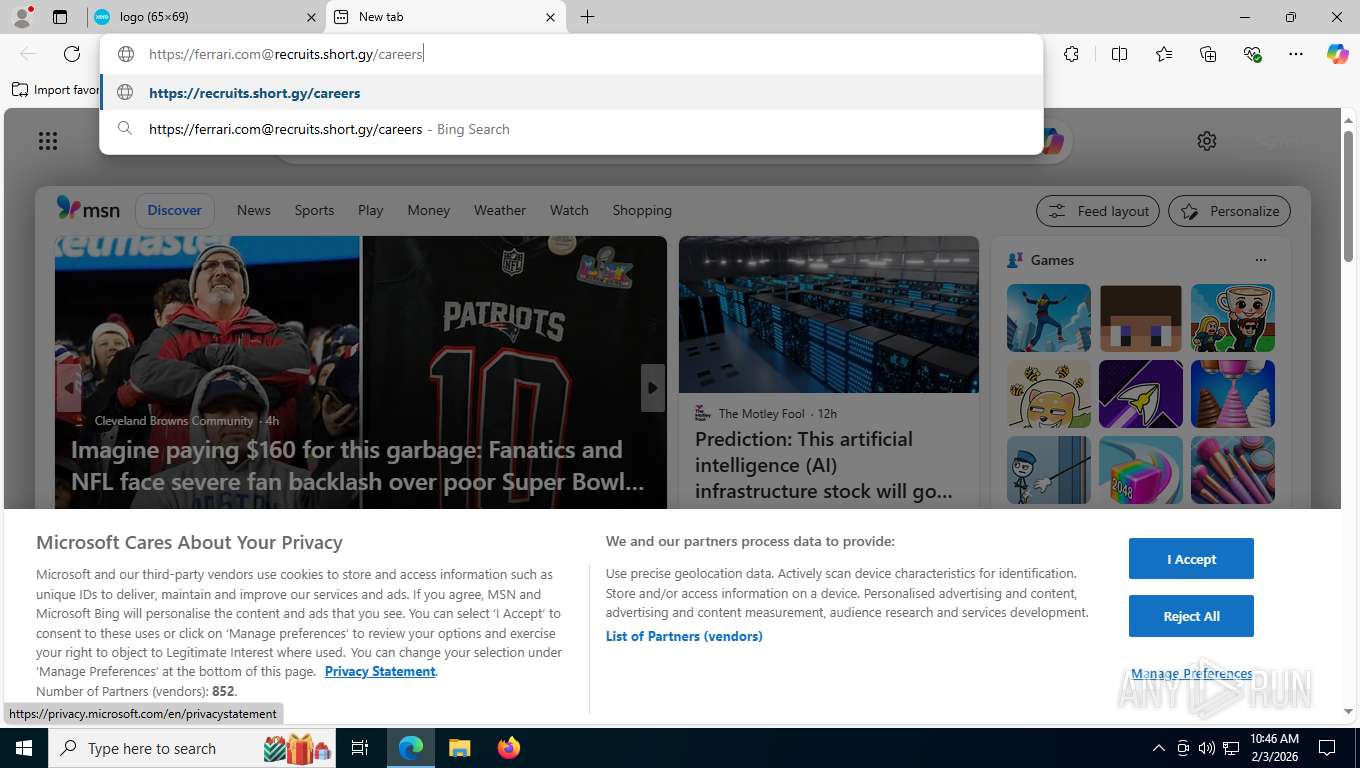1360x768 pixels.
Task: Close the "logo (65×69)" tab
Action: pos(311,17)
